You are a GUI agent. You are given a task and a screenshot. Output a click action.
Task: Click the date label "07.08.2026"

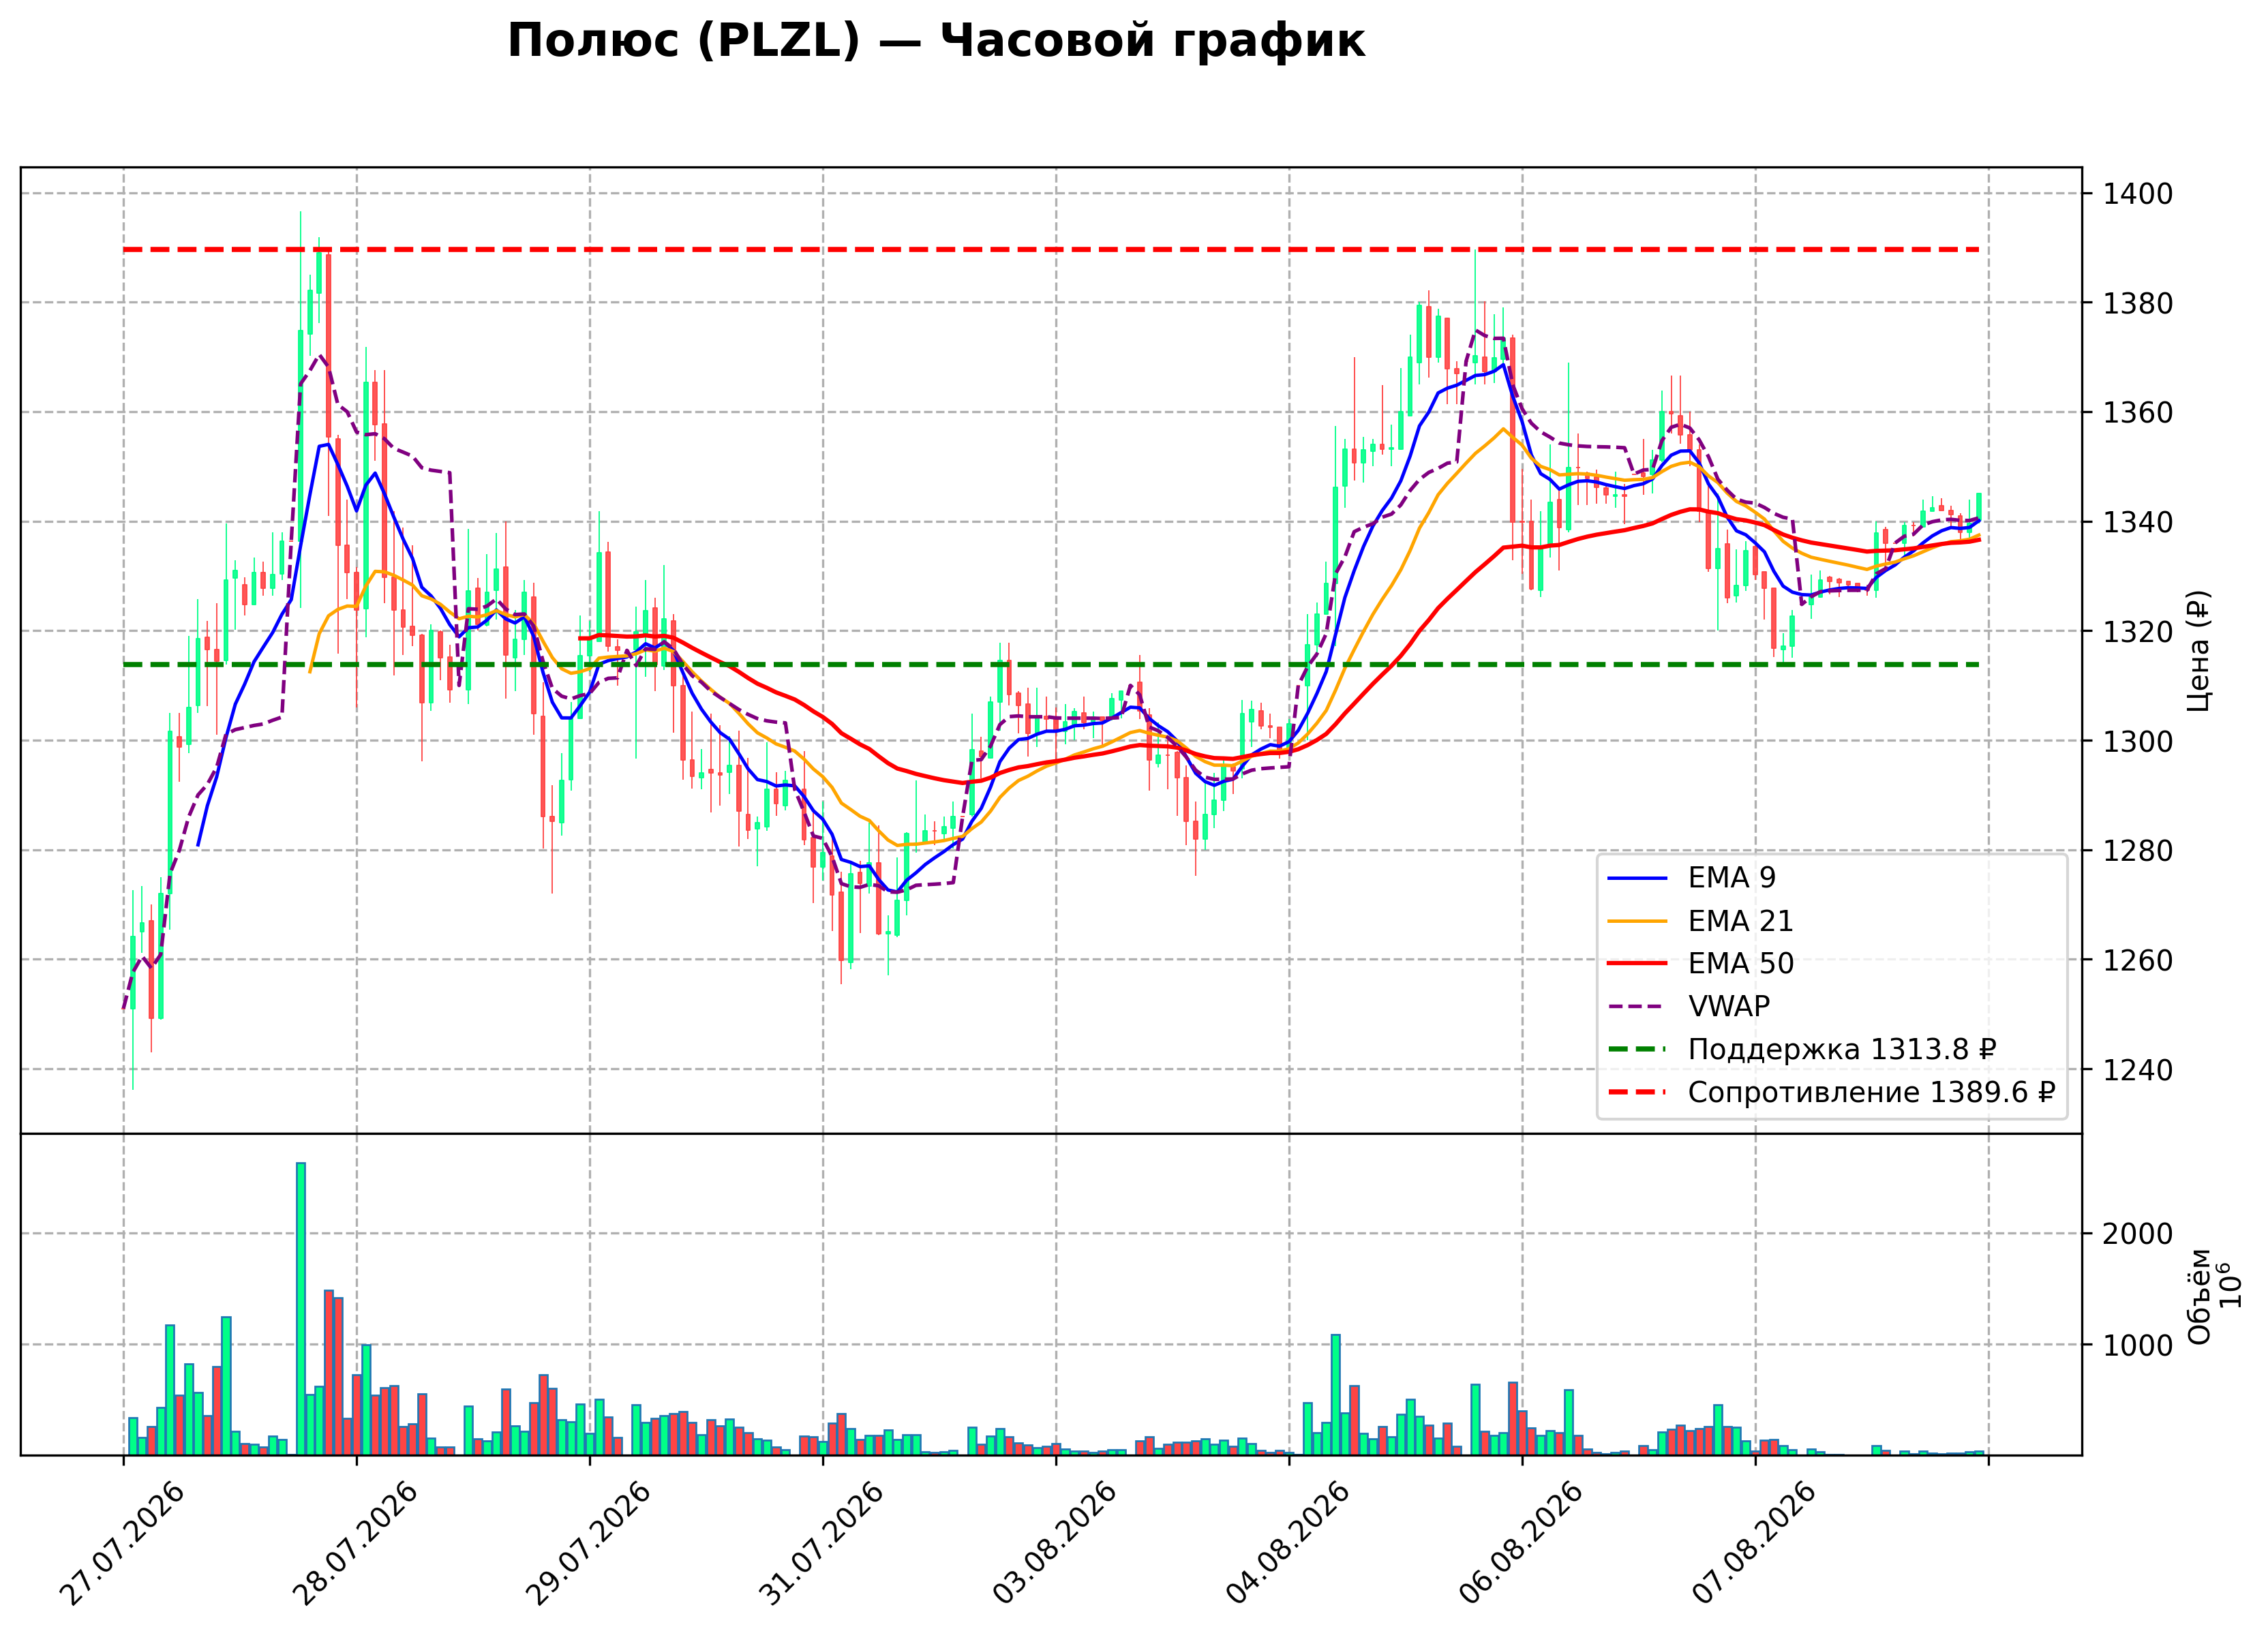click(1754, 1544)
